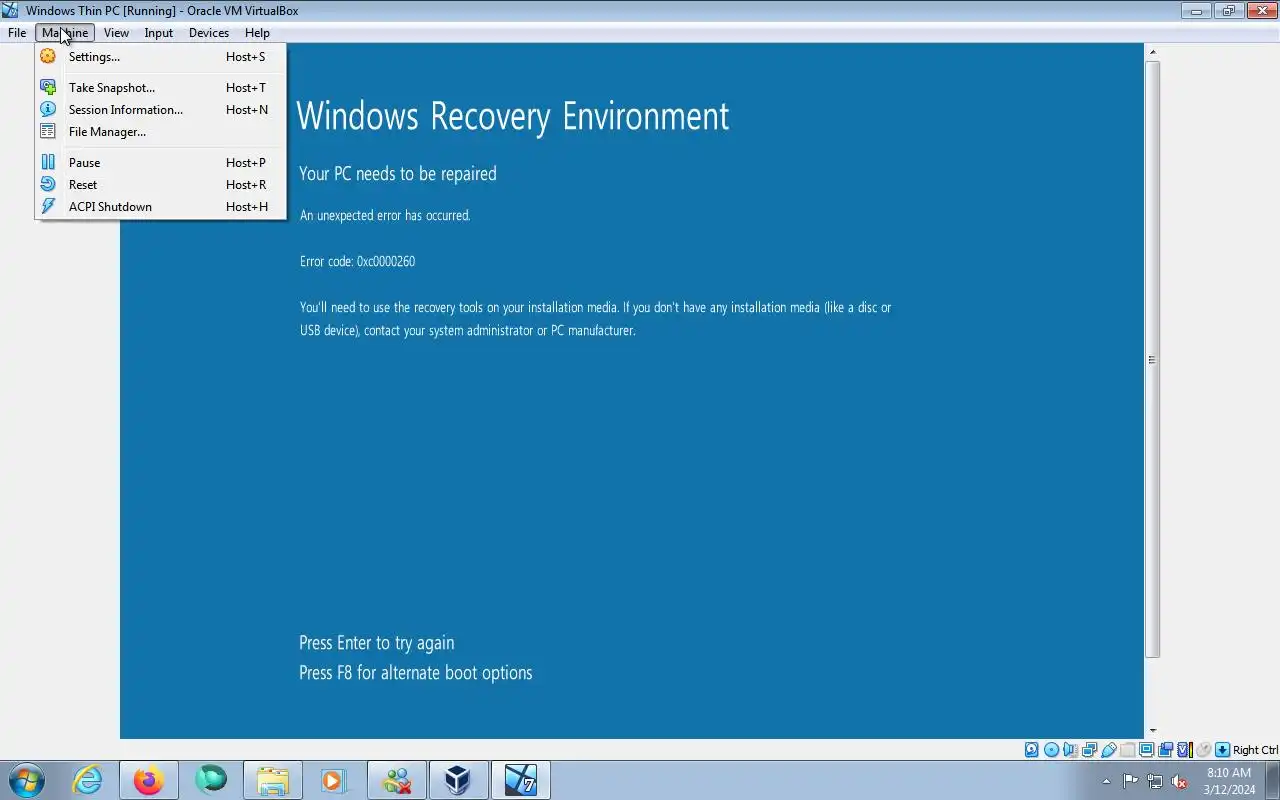Choose ACPI Shutdown from the Machine menu
The width and height of the screenshot is (1280, 800).
(x=160, y=207)
